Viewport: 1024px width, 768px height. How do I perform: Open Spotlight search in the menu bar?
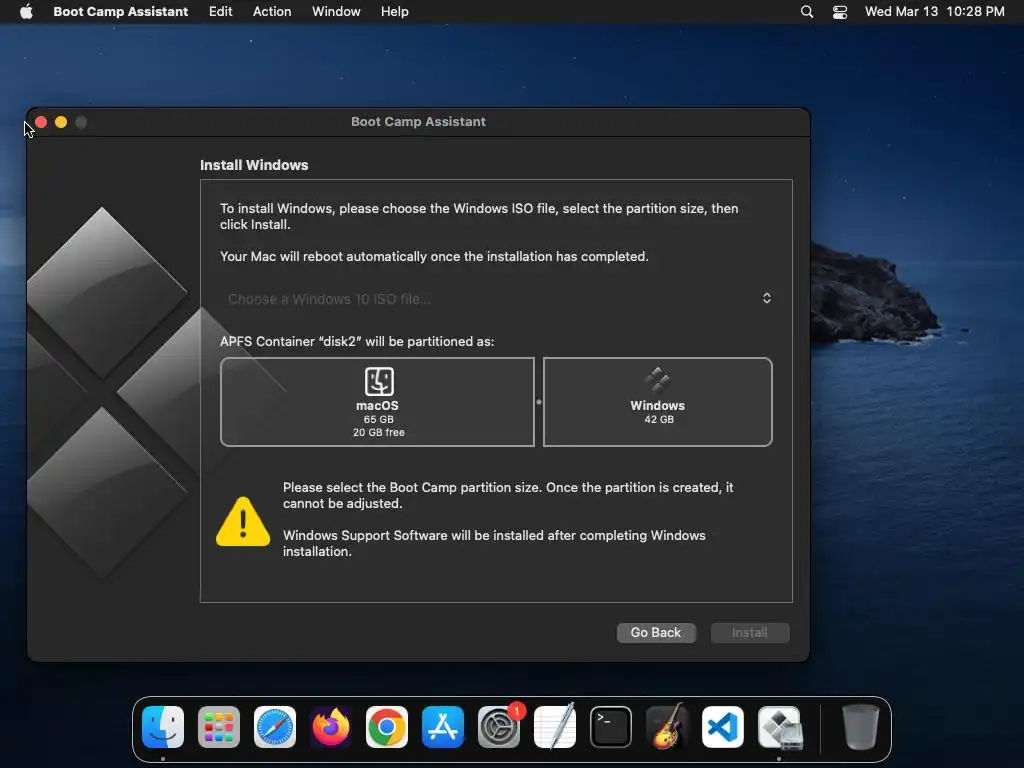807,12
